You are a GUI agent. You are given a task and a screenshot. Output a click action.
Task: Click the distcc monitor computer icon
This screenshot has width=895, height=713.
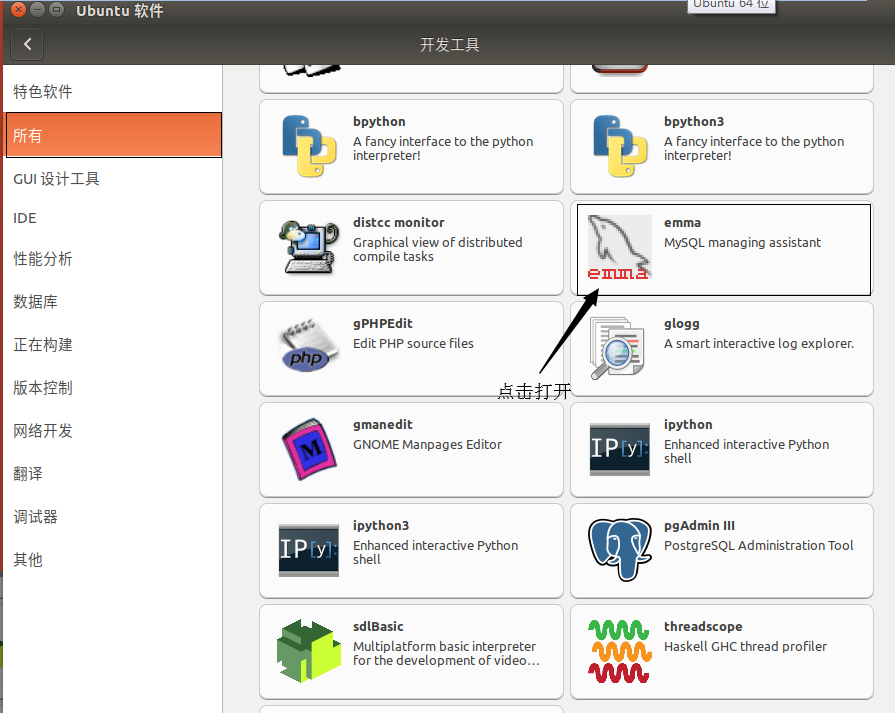pos(309,247)
